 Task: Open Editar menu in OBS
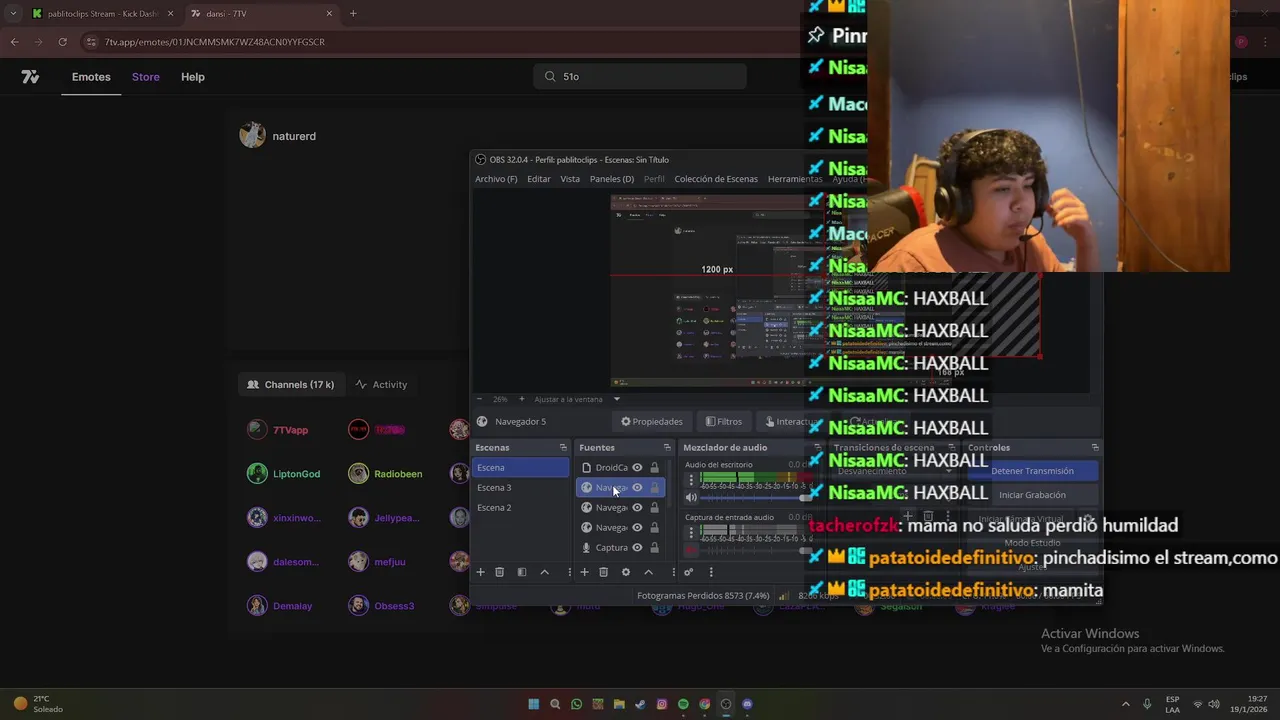539,179
